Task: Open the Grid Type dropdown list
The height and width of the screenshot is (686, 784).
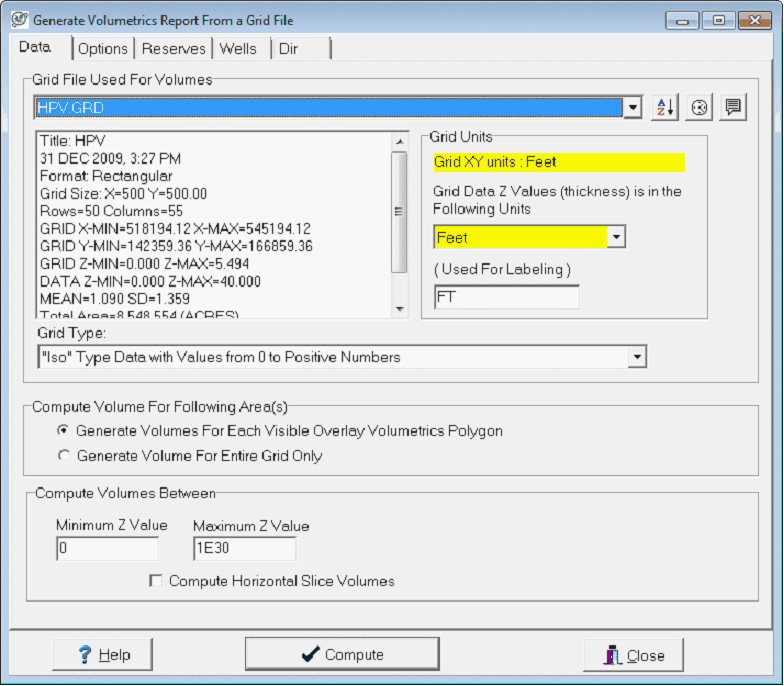Action: coord(636,357)
